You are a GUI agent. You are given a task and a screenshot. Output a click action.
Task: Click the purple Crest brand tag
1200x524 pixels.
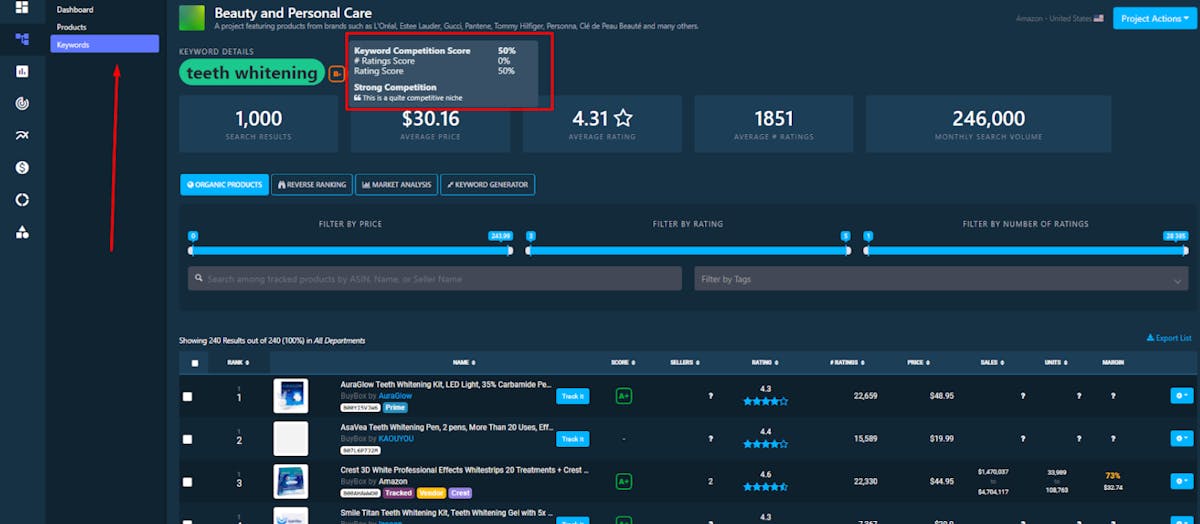pos(460,493)
